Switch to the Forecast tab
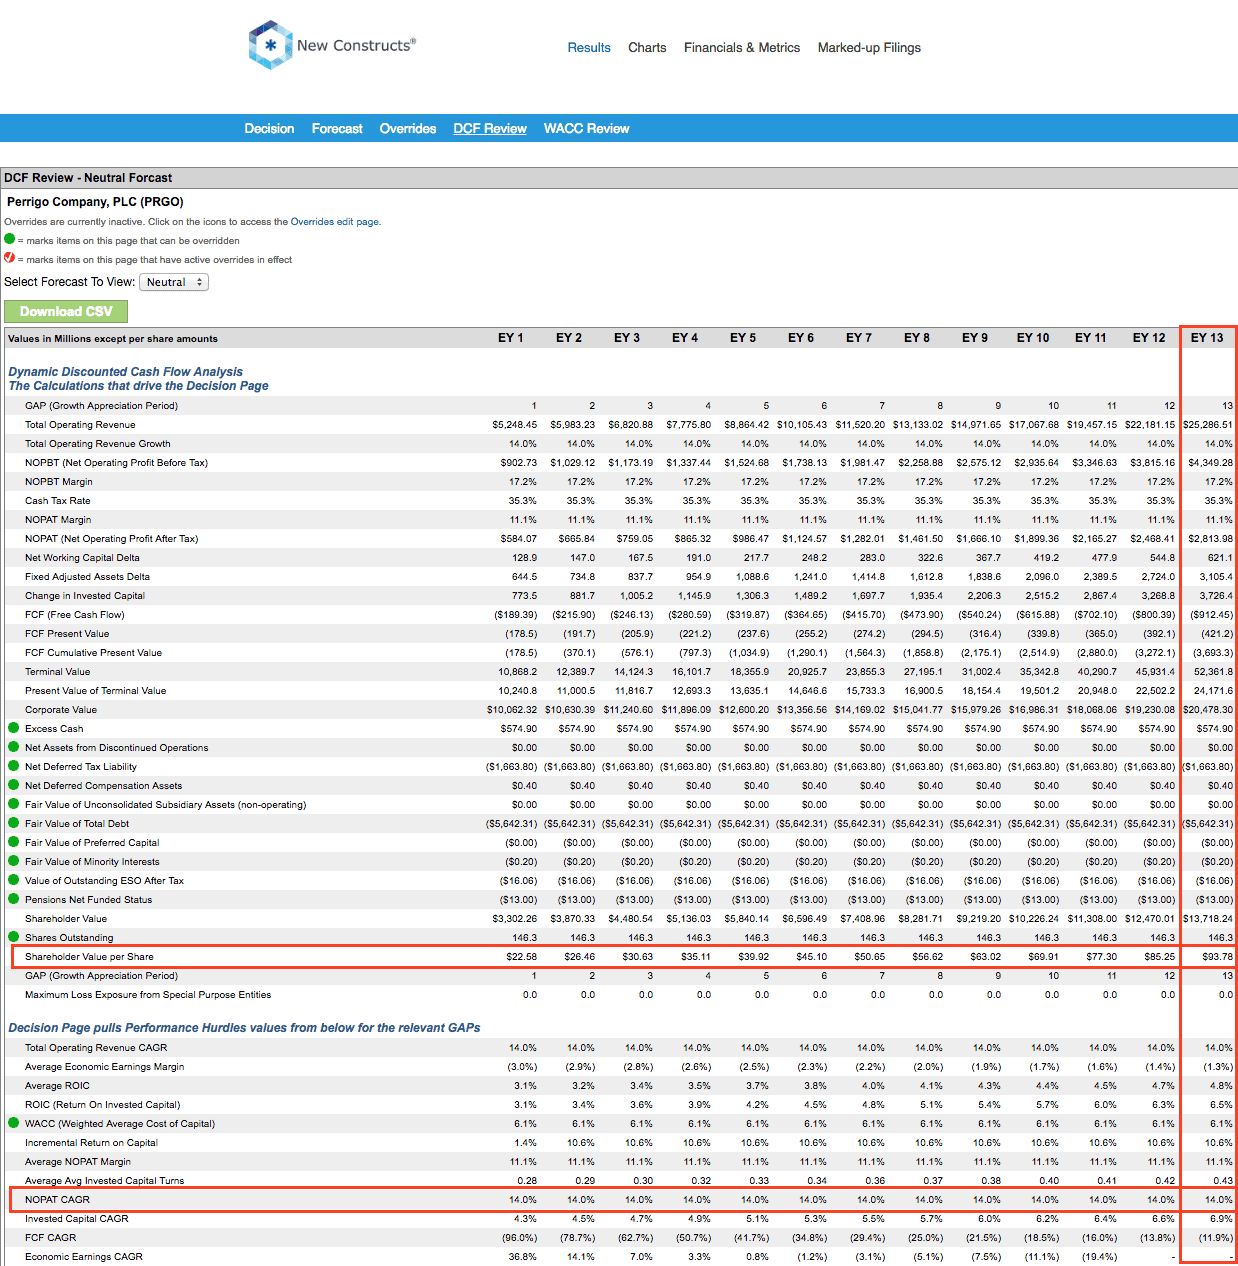The image size is (1238, 1266). 337,128
